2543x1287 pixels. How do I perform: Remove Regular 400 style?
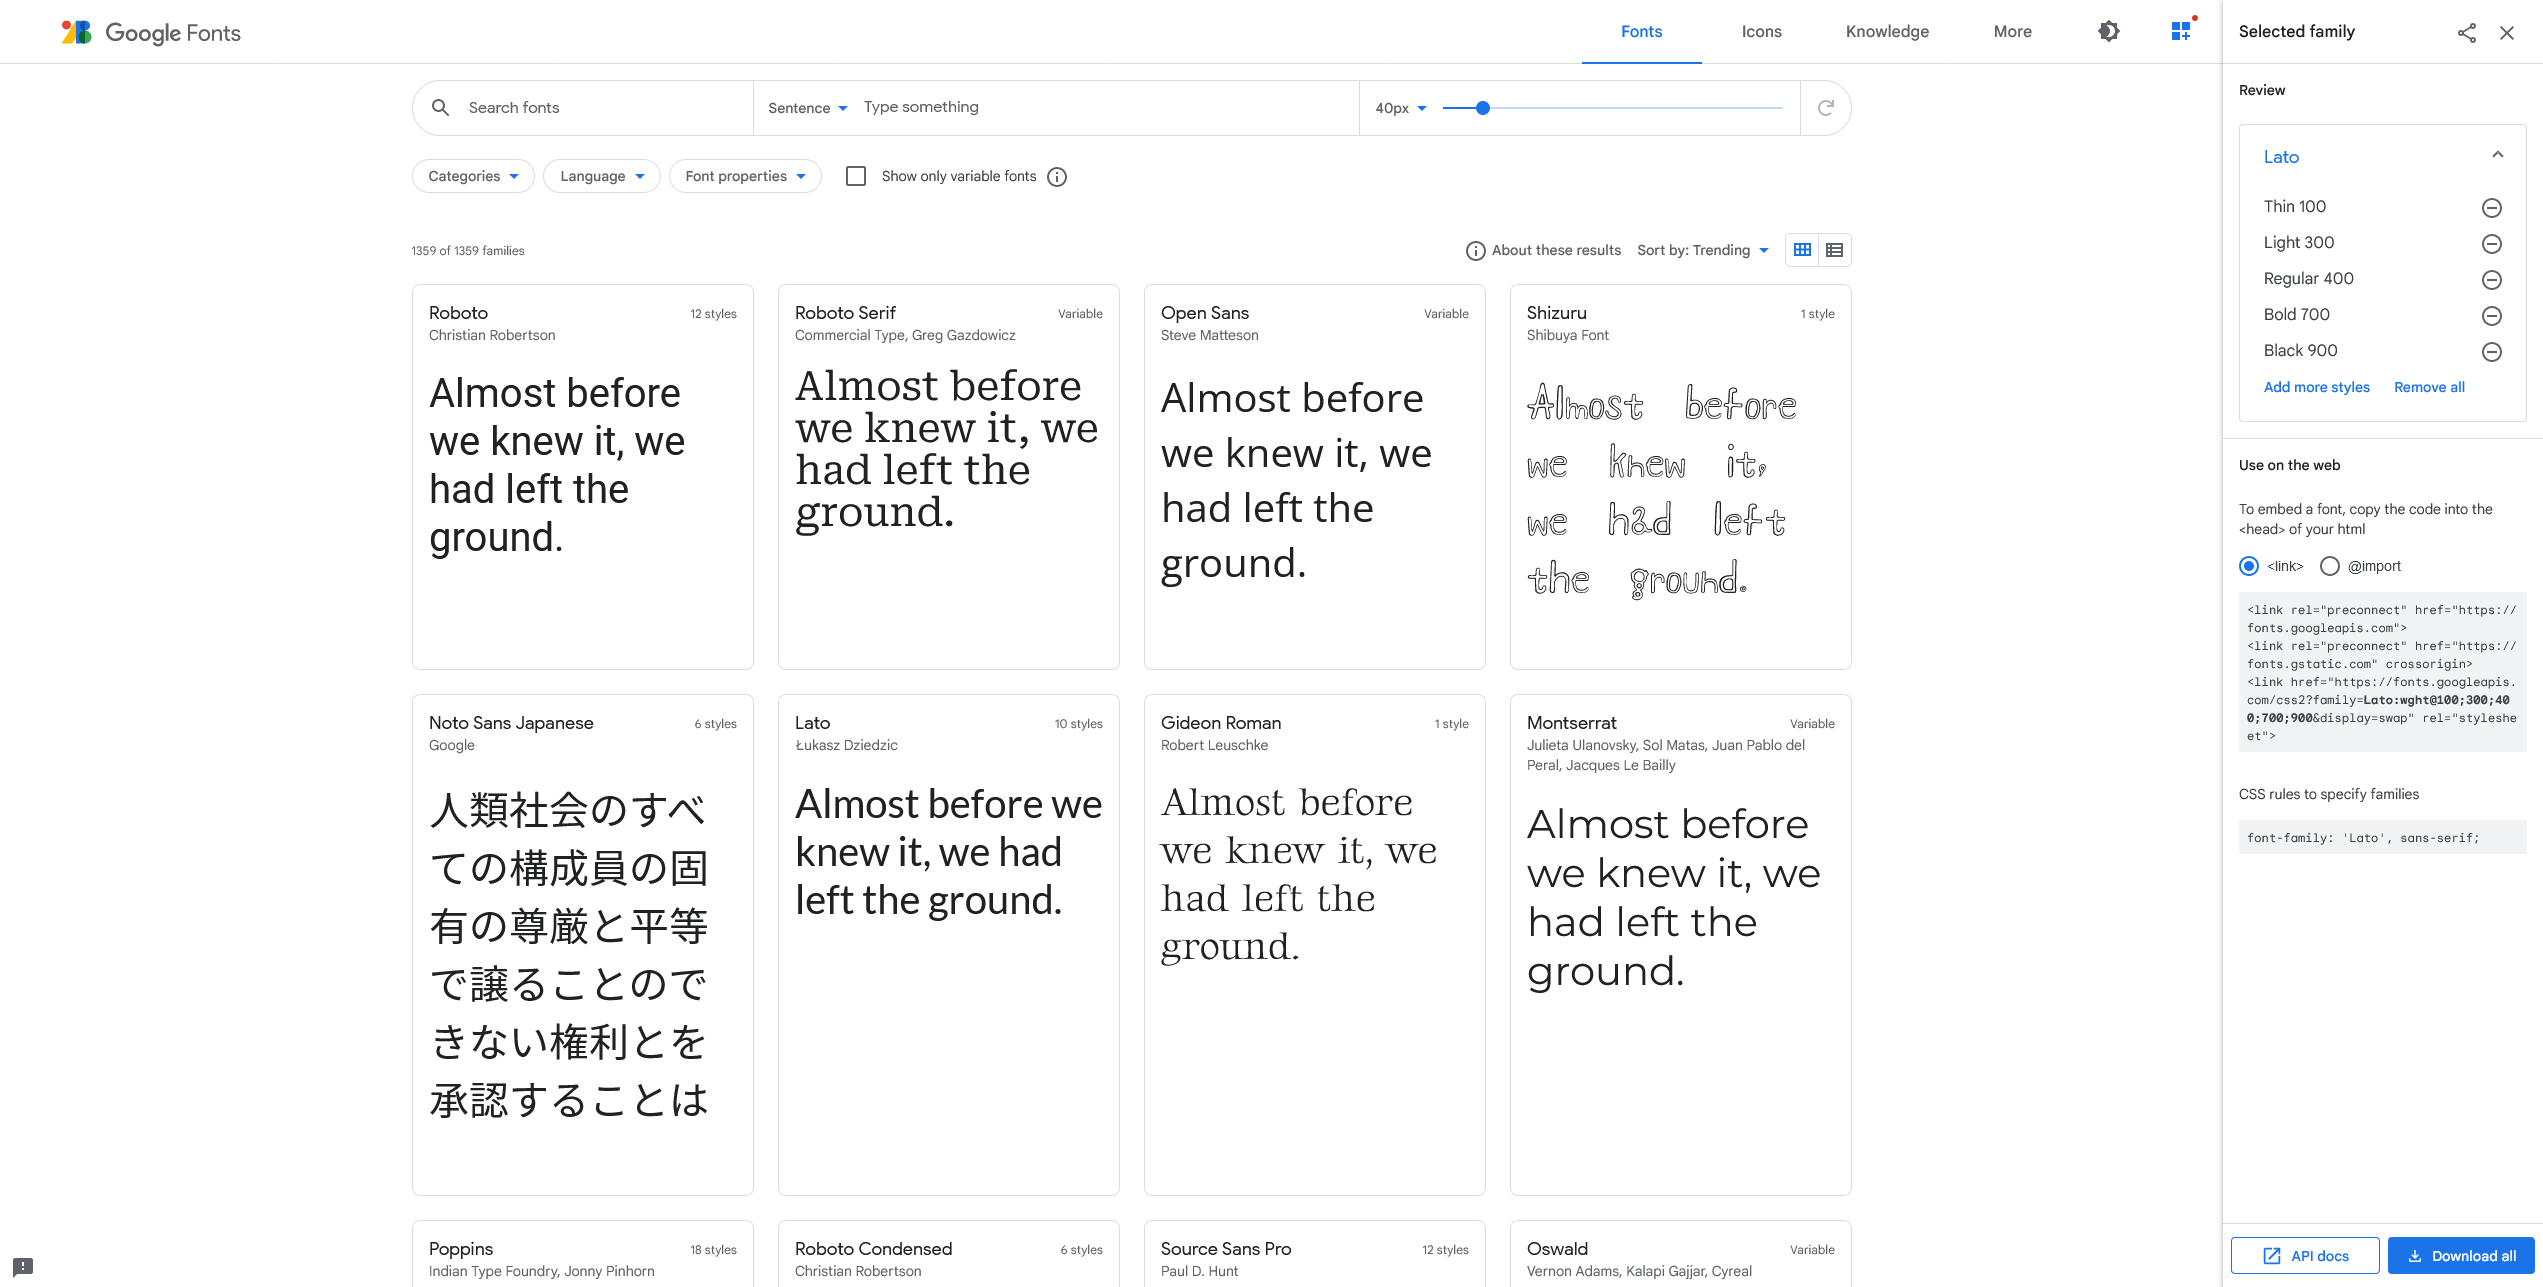(2492, 279)
